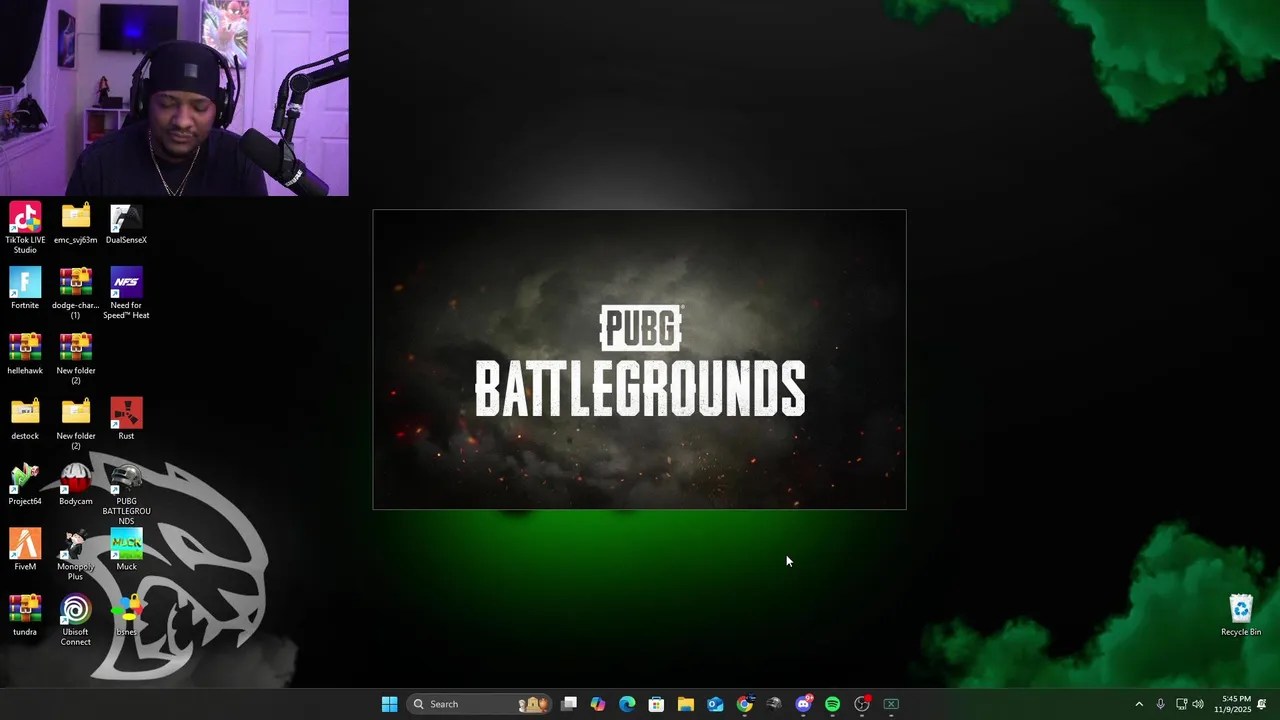Open Outlook from the taskbar
The height and width of the screenshot is (720, 1280).
(x=715, y=704)
